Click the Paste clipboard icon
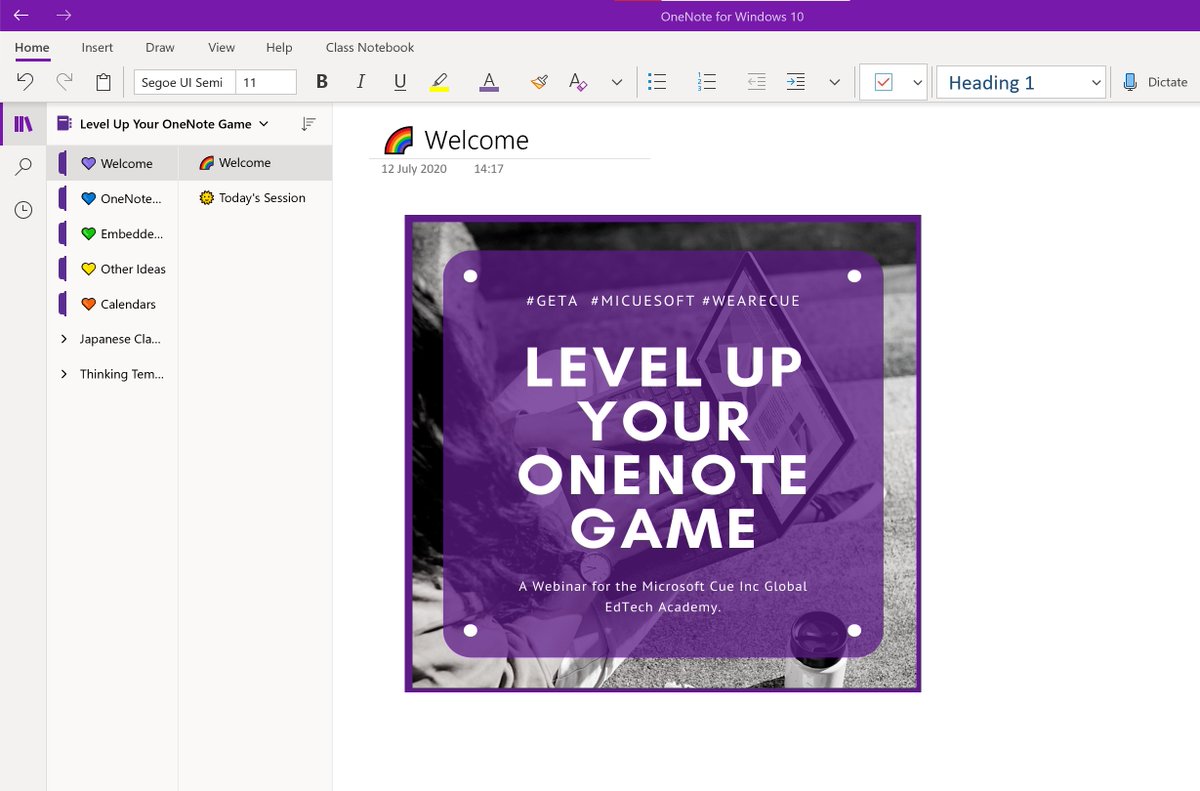 103,82
